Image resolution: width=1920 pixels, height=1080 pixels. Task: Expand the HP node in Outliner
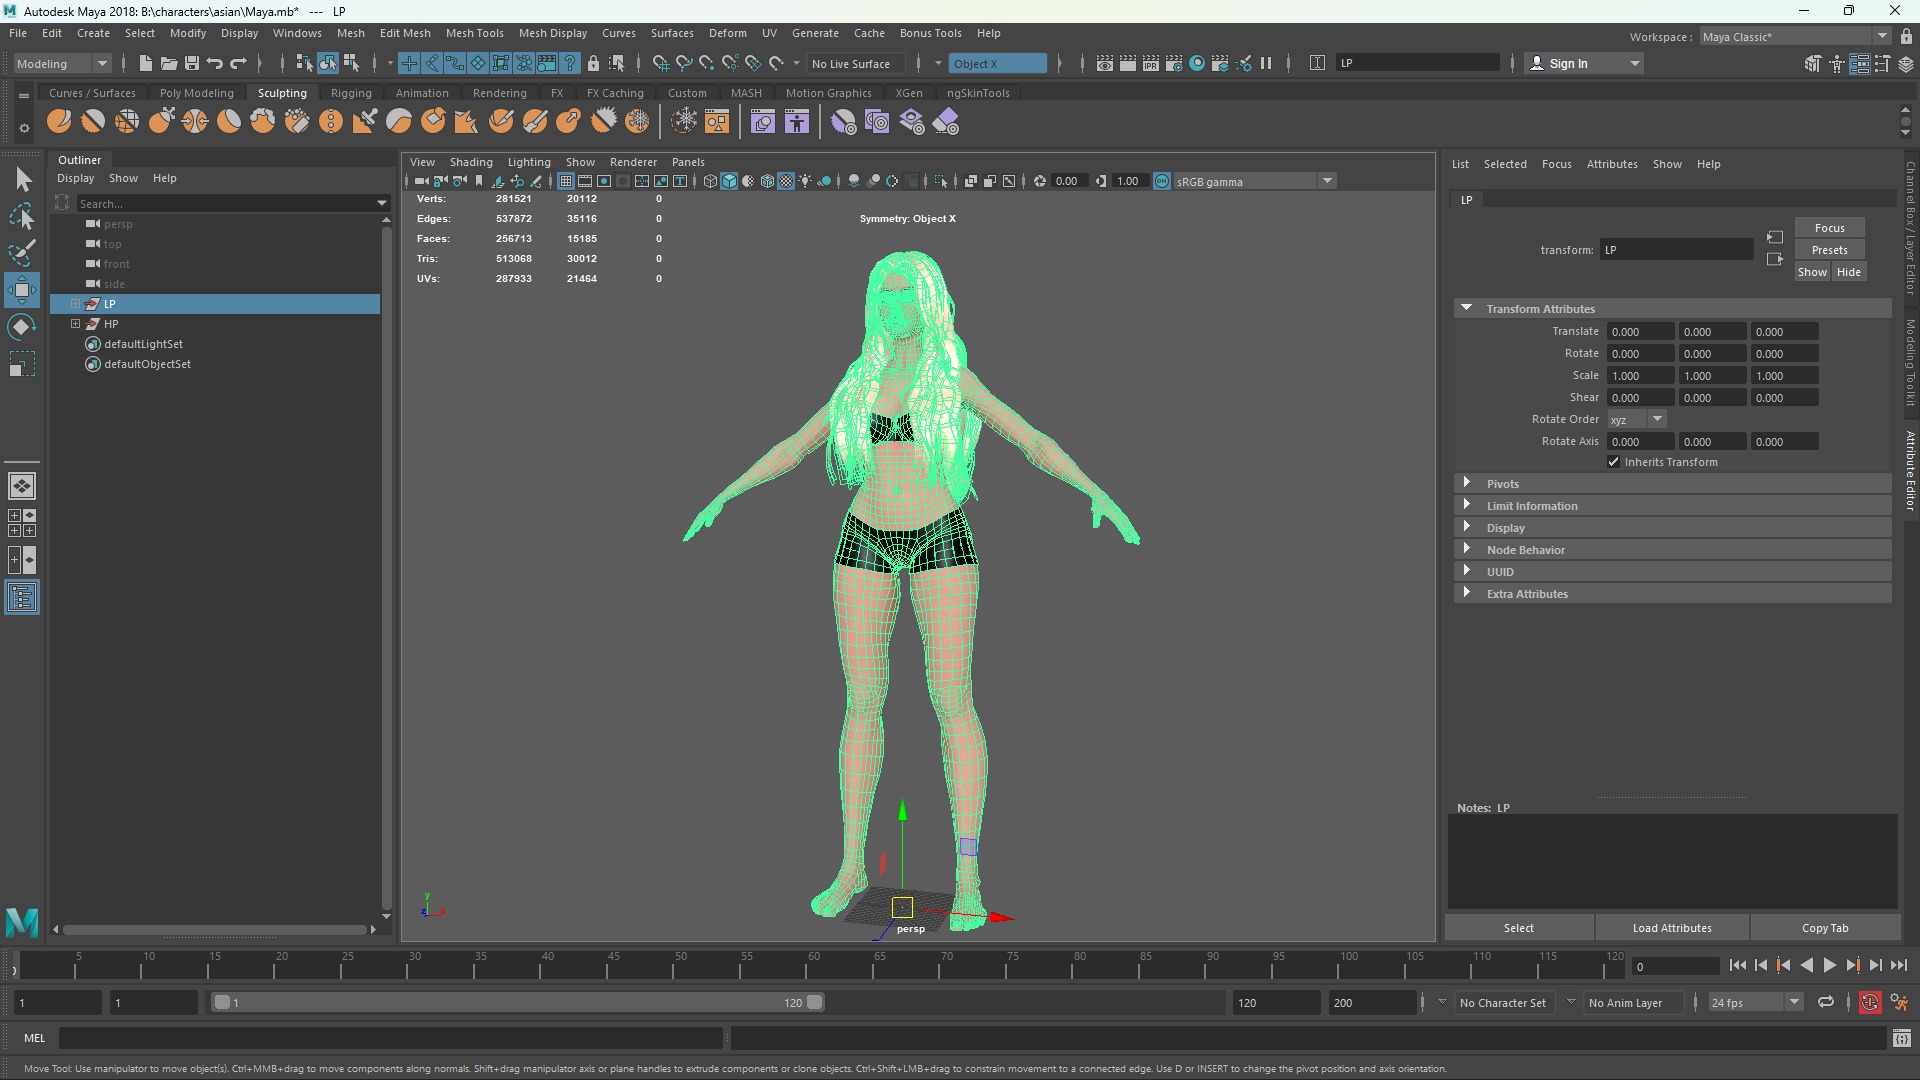point(75,324)
